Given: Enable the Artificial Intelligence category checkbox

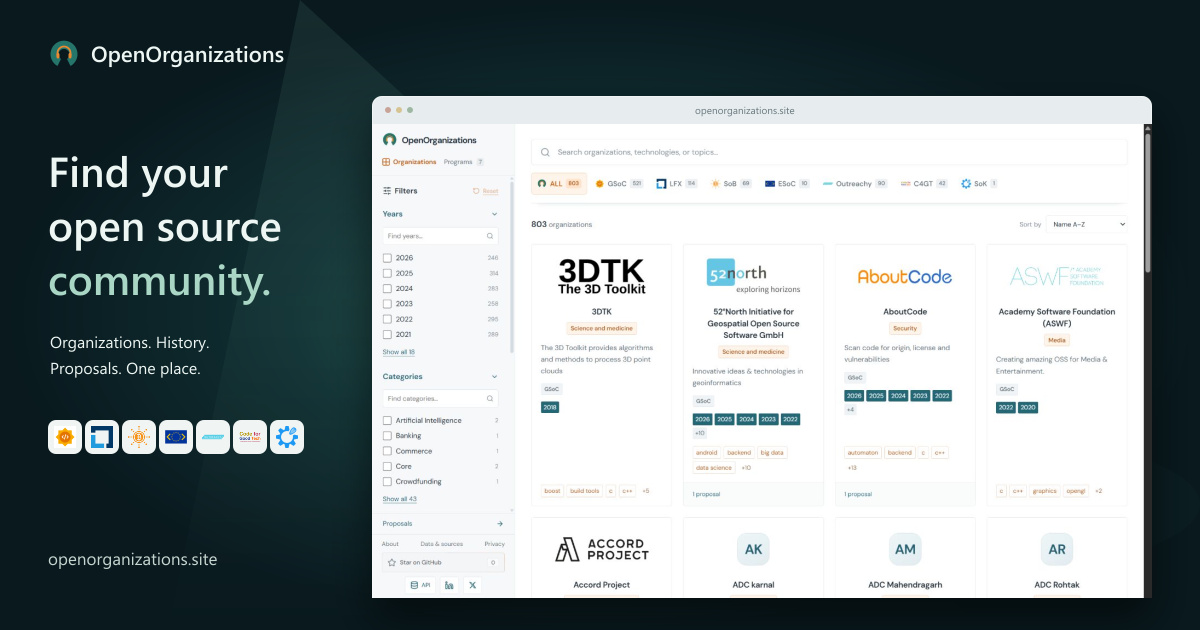Looking at the screenshot, I should (387, 421).
